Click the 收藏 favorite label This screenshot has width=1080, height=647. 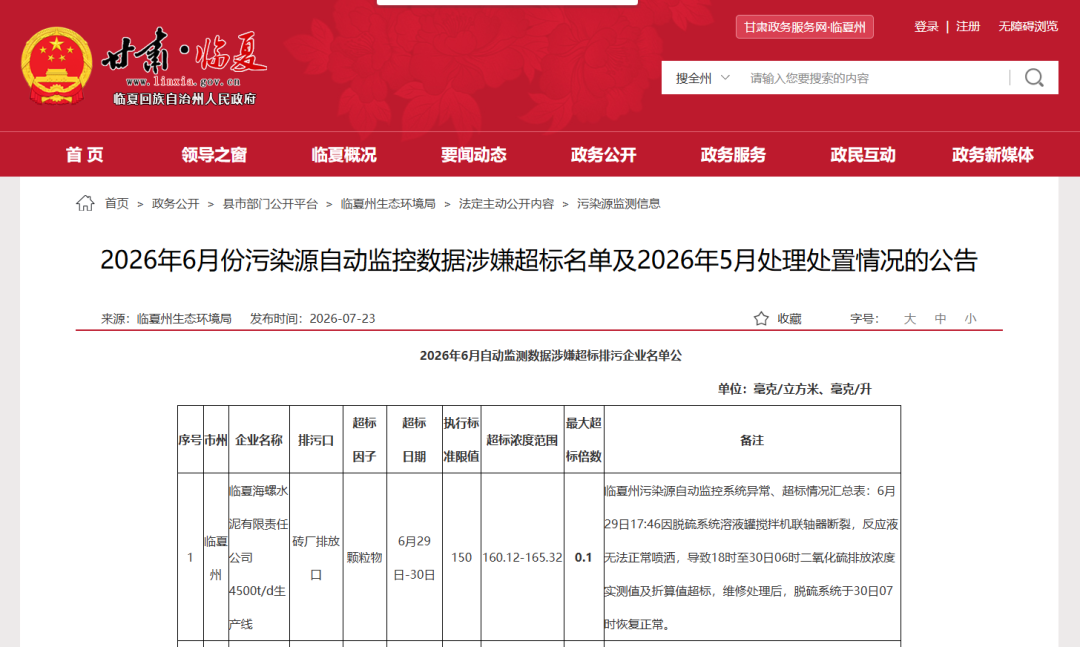[x=789, y=318]
